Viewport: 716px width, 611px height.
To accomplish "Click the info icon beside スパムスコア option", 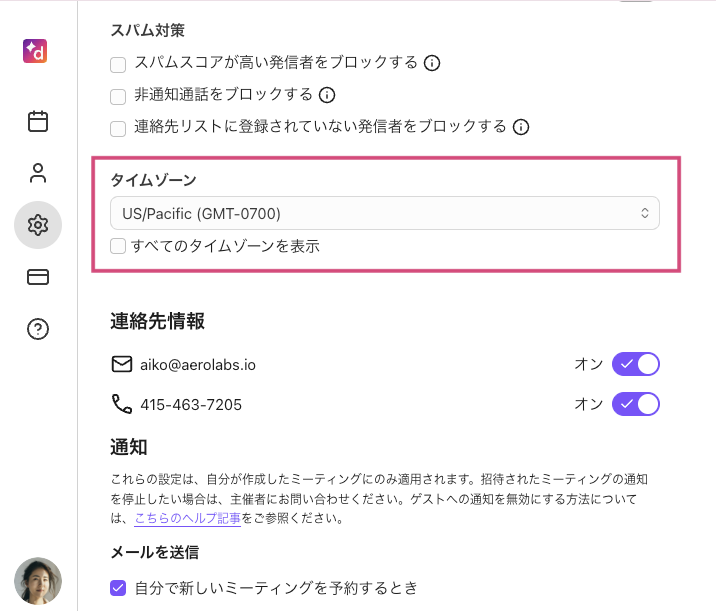I will (x=432, y=63).
